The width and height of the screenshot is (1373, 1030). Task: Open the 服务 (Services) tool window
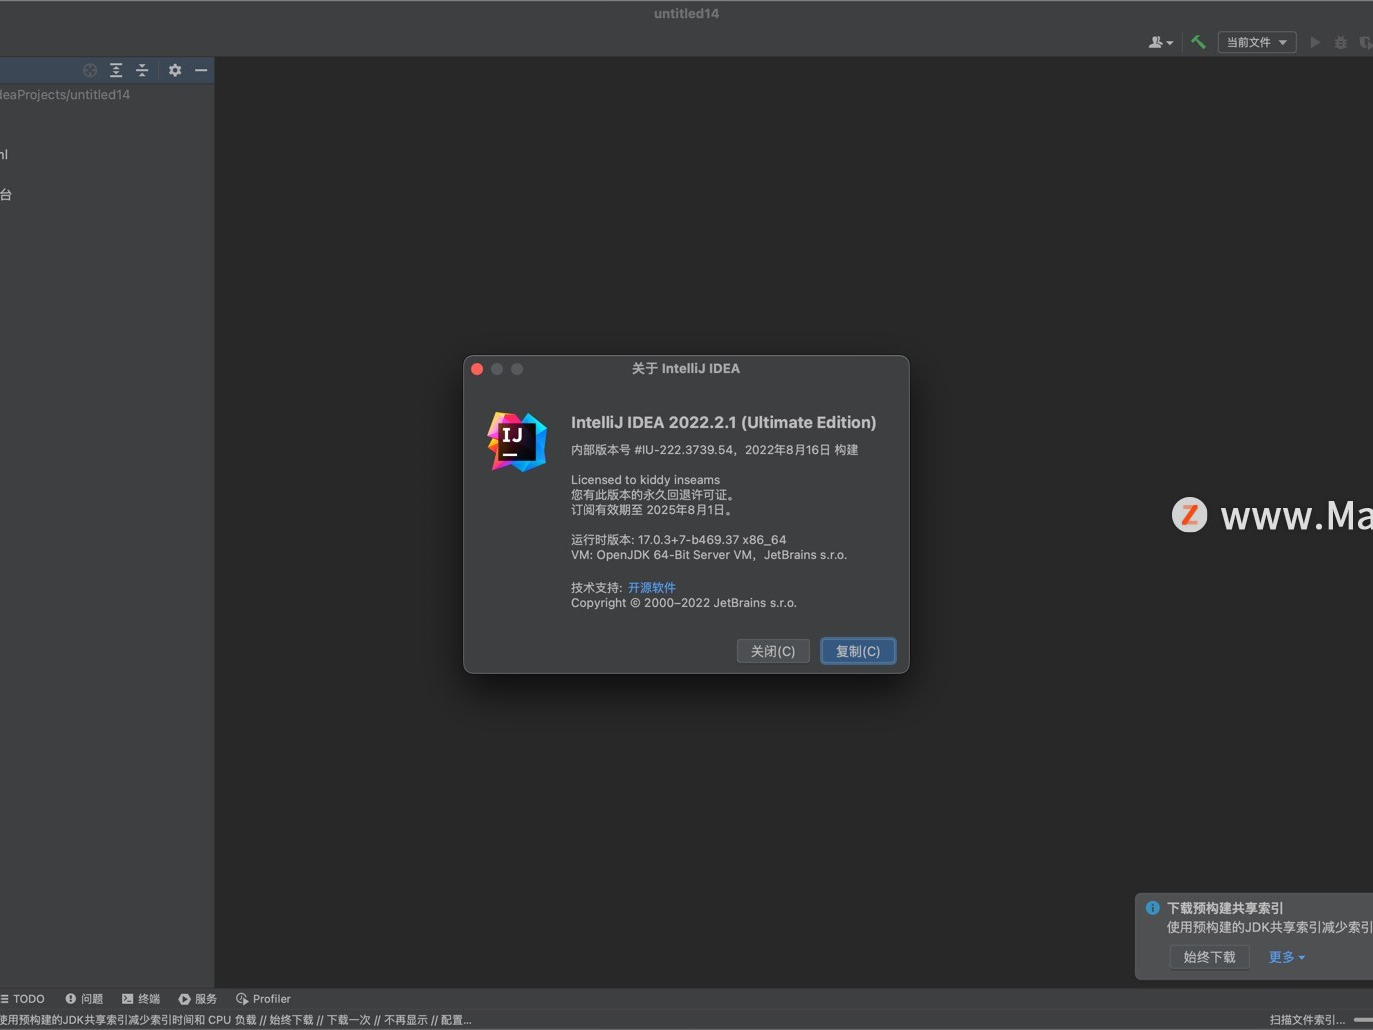click(x=198, y=998)
